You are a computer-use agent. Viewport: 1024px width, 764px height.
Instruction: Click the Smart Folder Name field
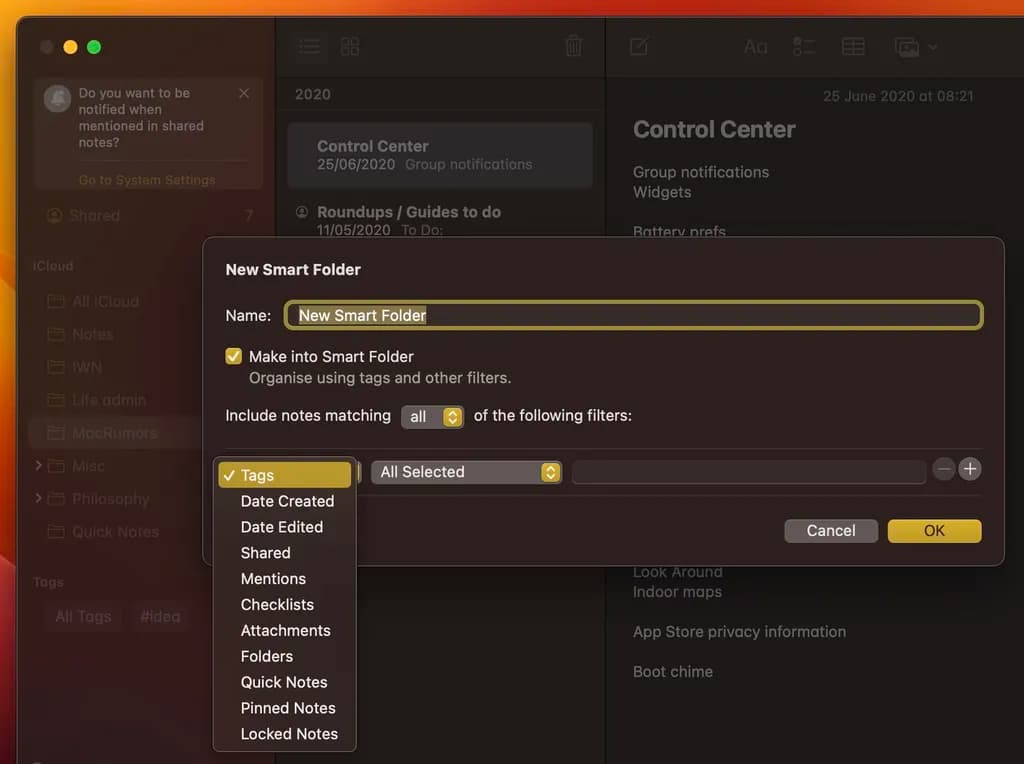[x=634, y=315]
